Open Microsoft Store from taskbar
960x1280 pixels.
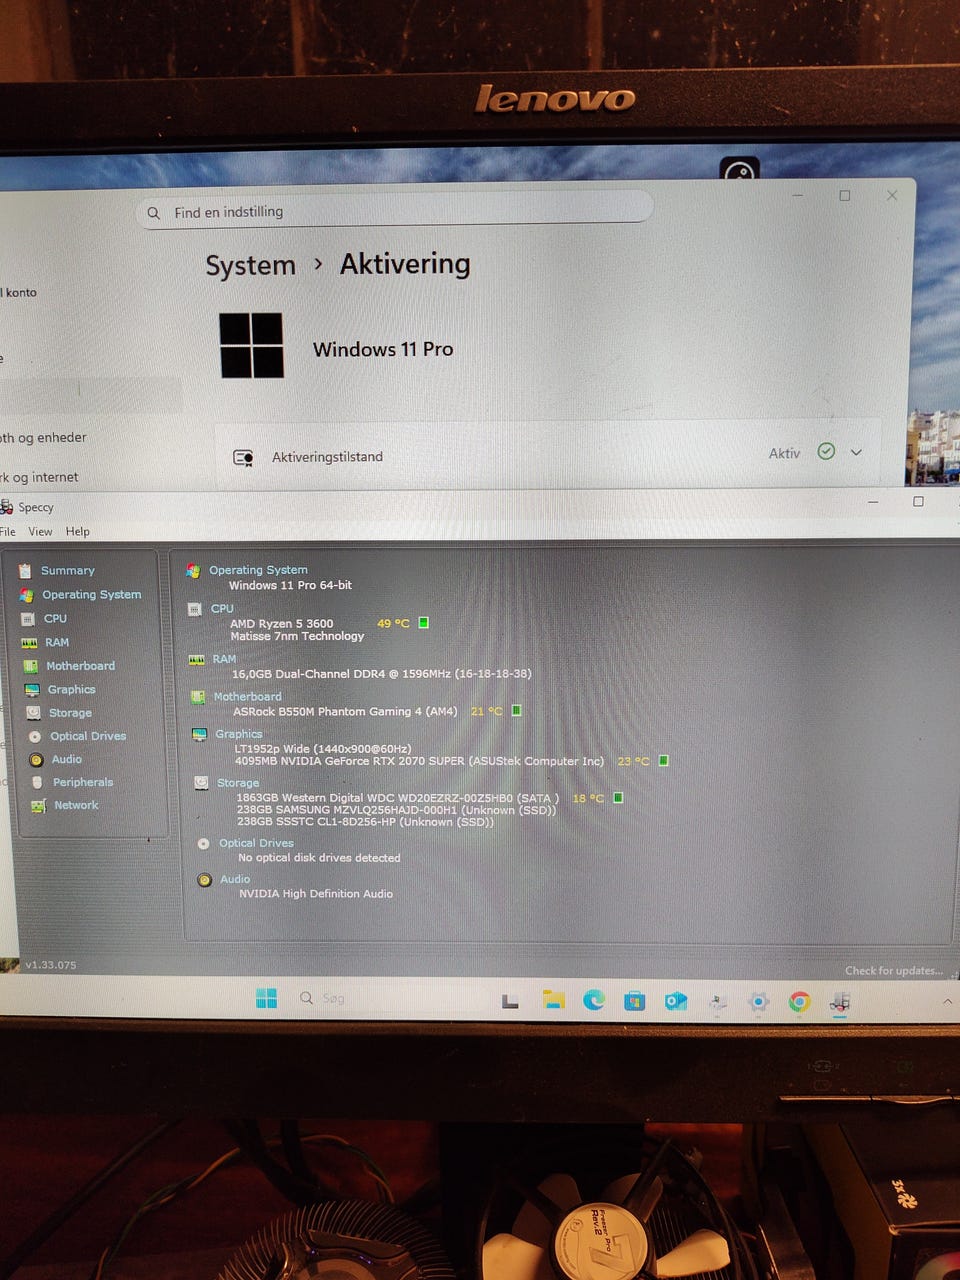(635, 1000)
